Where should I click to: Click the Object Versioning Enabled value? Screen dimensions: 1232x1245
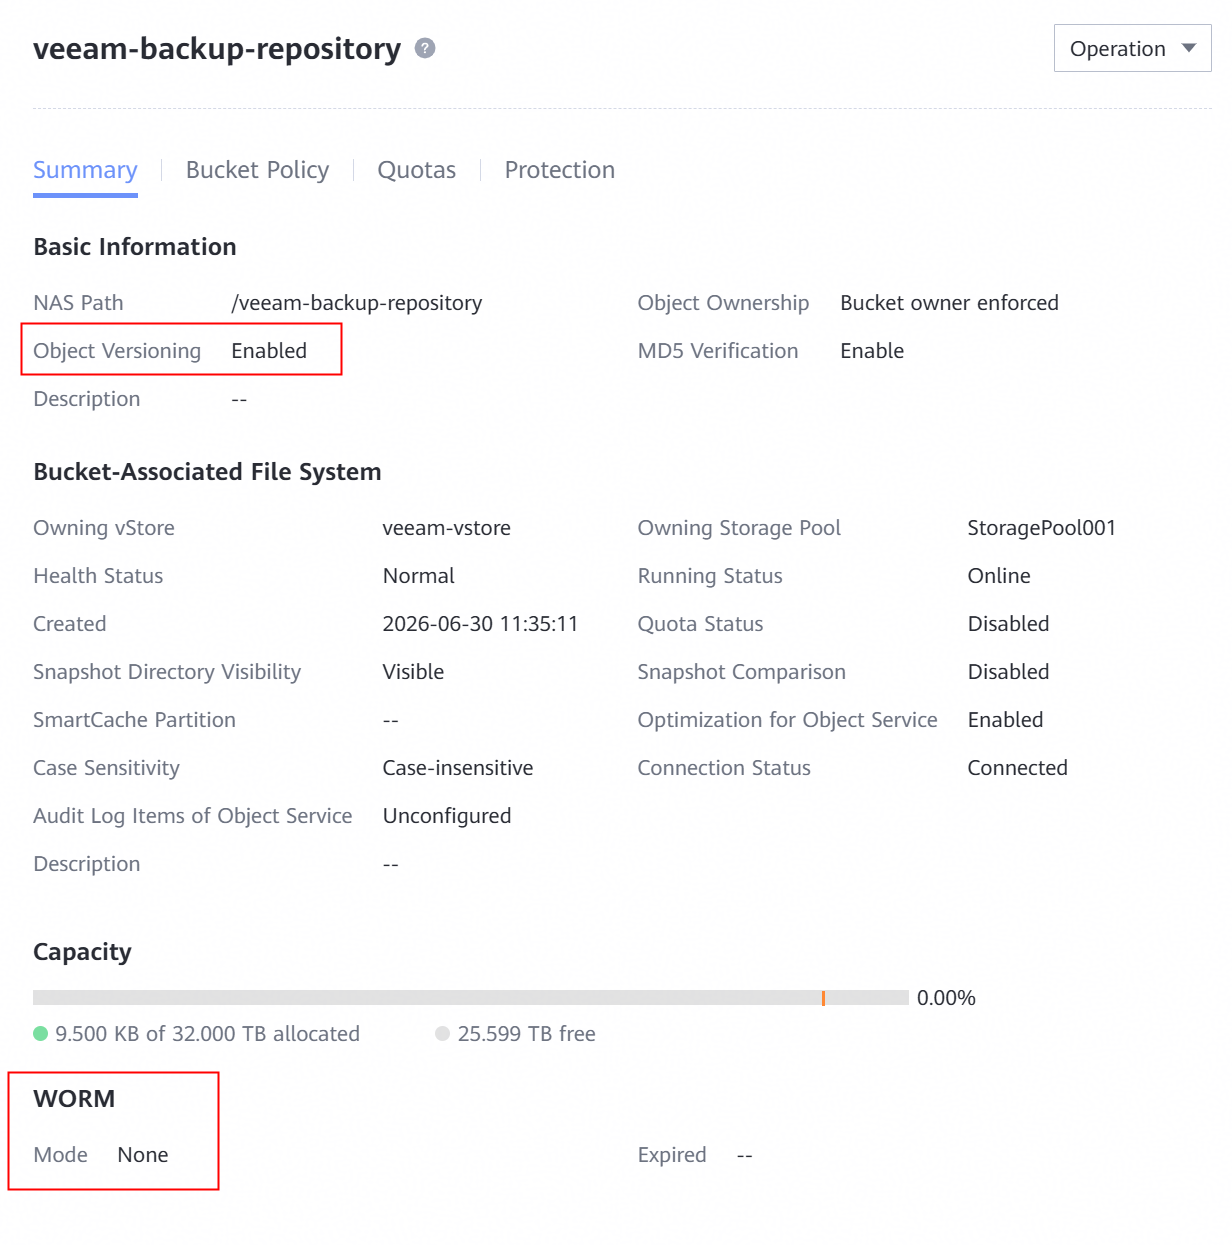coord(269,351)
